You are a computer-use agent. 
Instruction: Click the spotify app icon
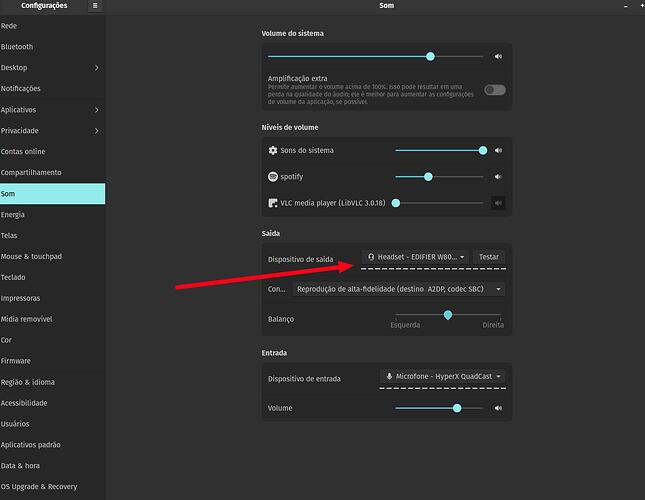(273, 177)
